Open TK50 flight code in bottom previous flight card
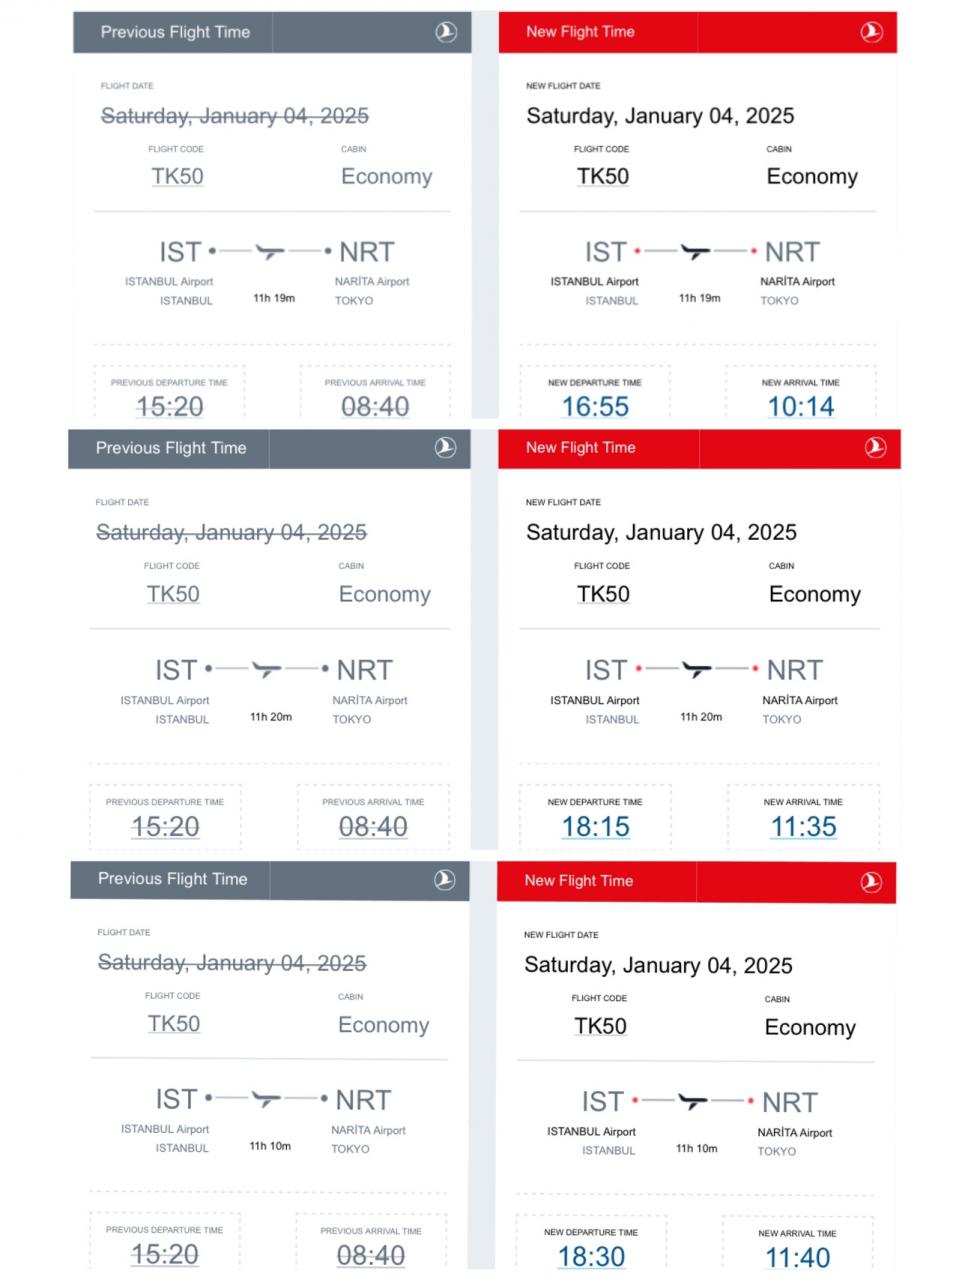The height and width of the screenshot is (1280, 959). point(174,1024)
